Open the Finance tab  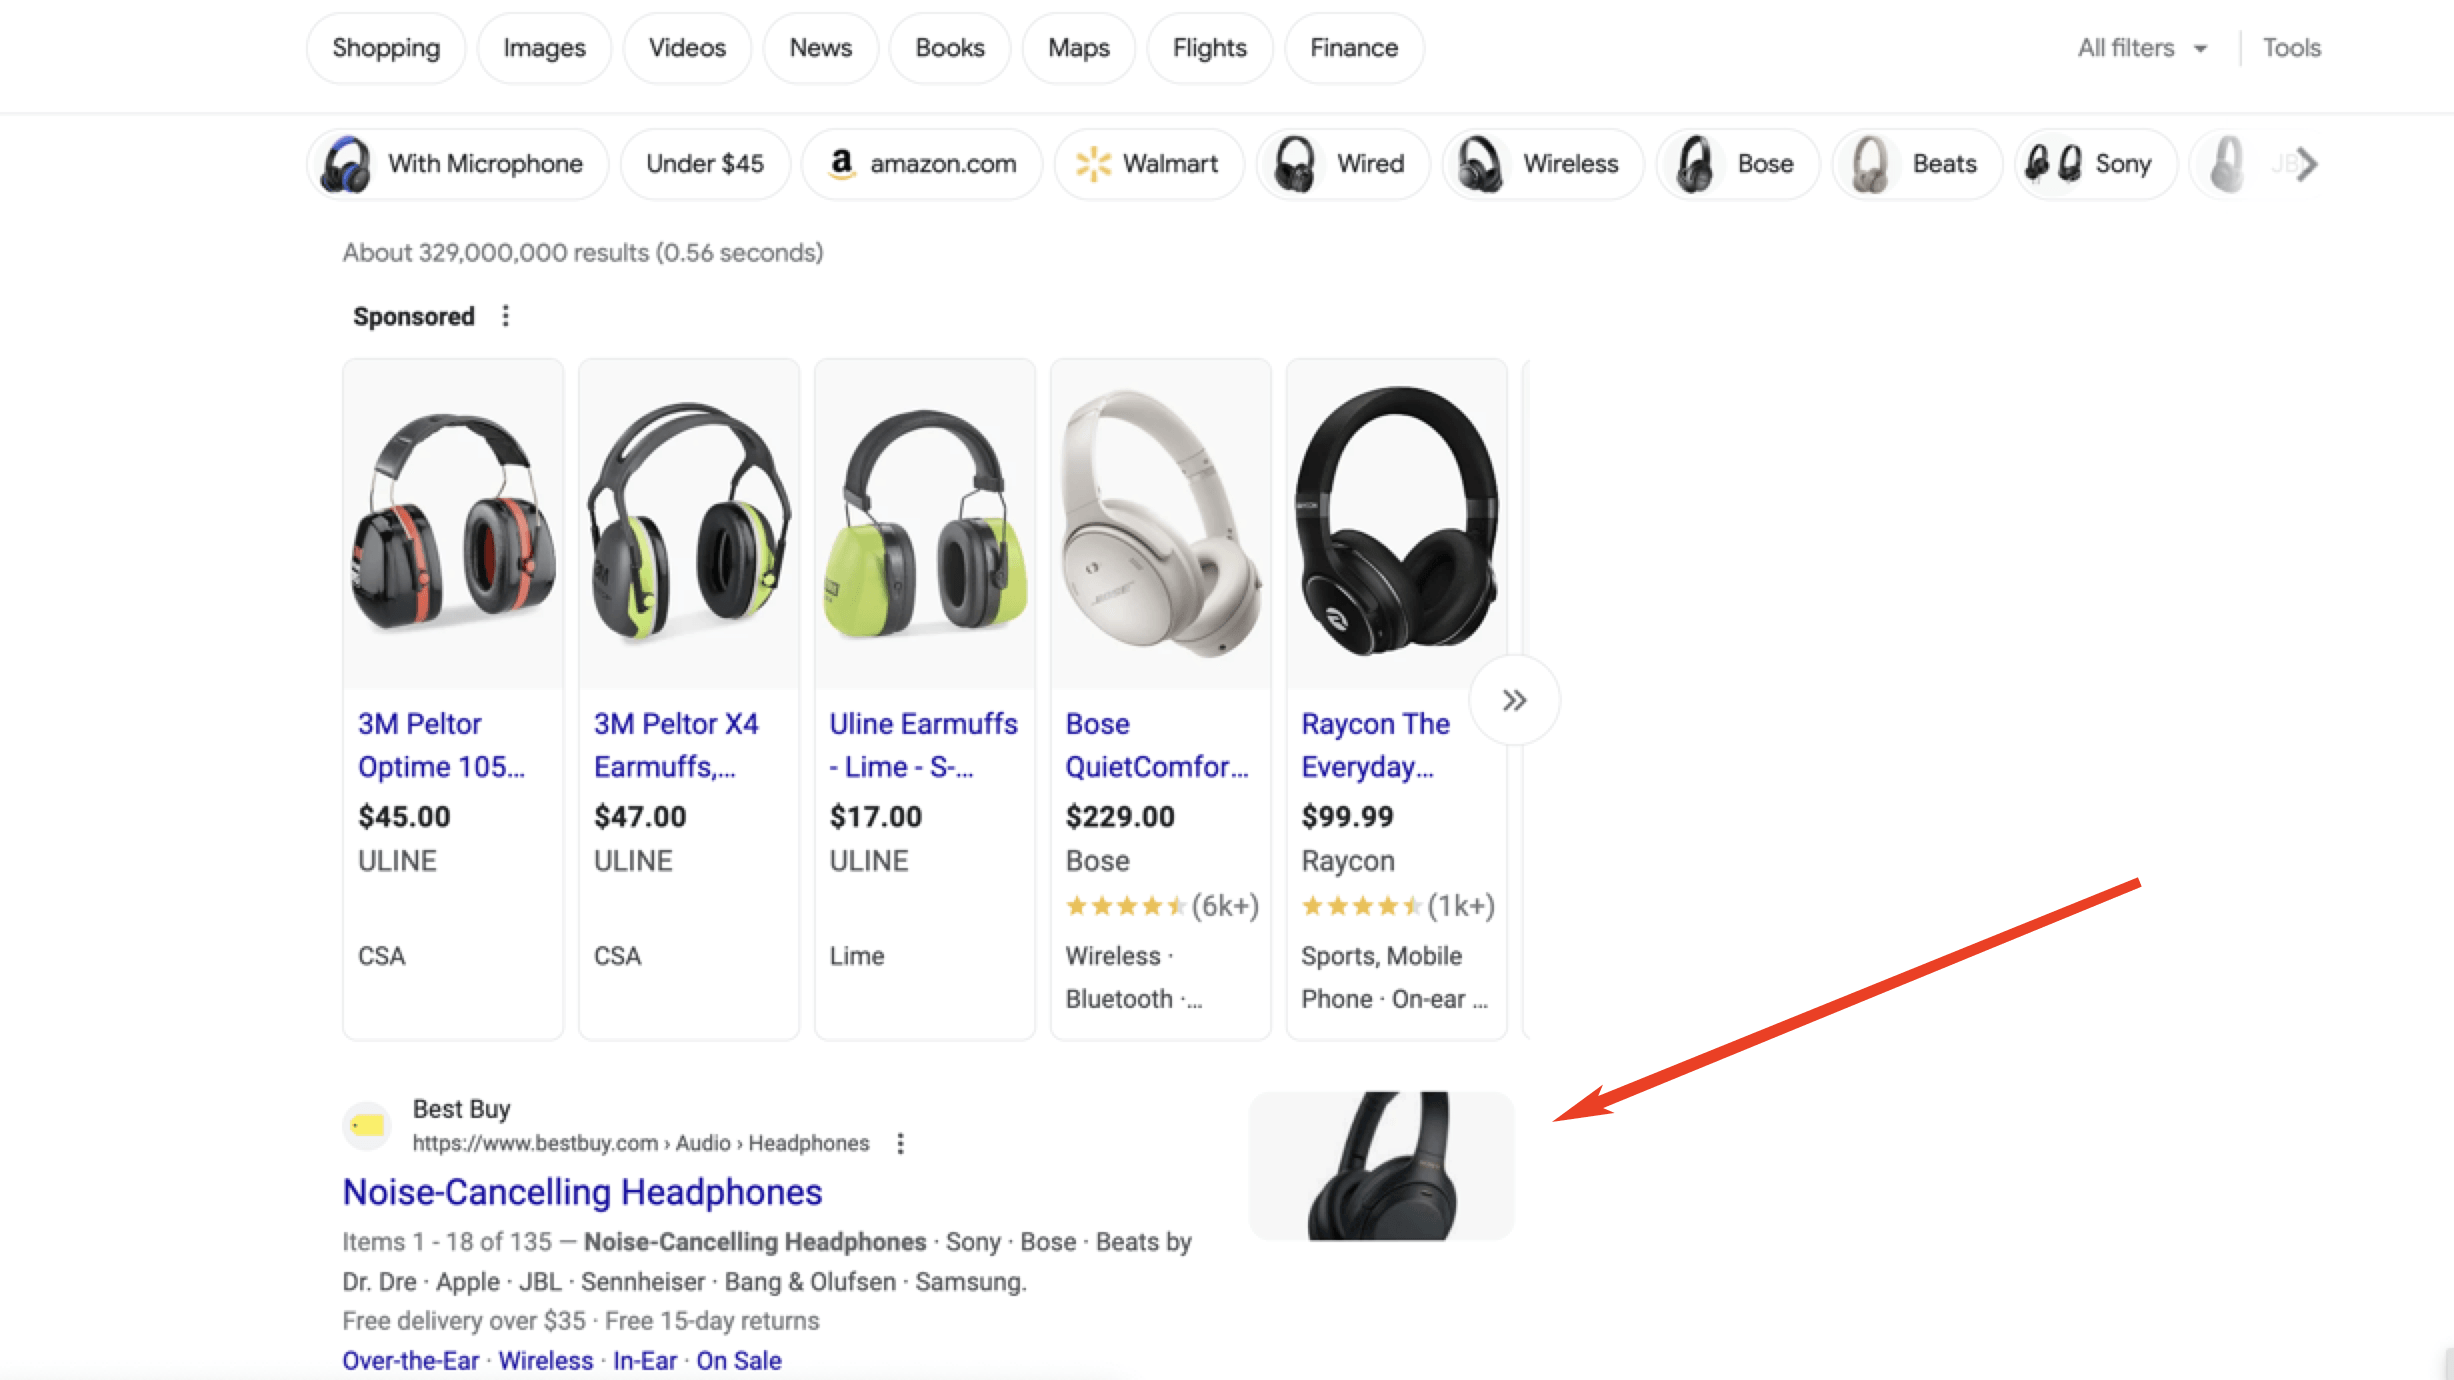(1354, 48)
